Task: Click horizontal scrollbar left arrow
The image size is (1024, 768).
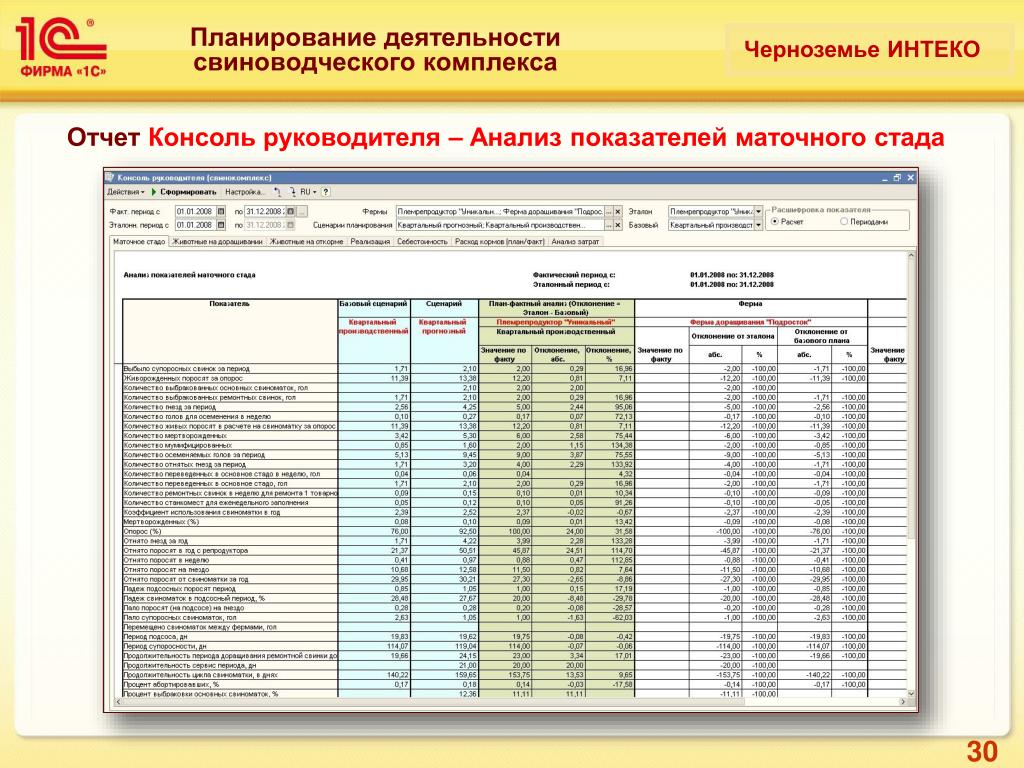Action: pyautogui.click(x=118, y=702)
